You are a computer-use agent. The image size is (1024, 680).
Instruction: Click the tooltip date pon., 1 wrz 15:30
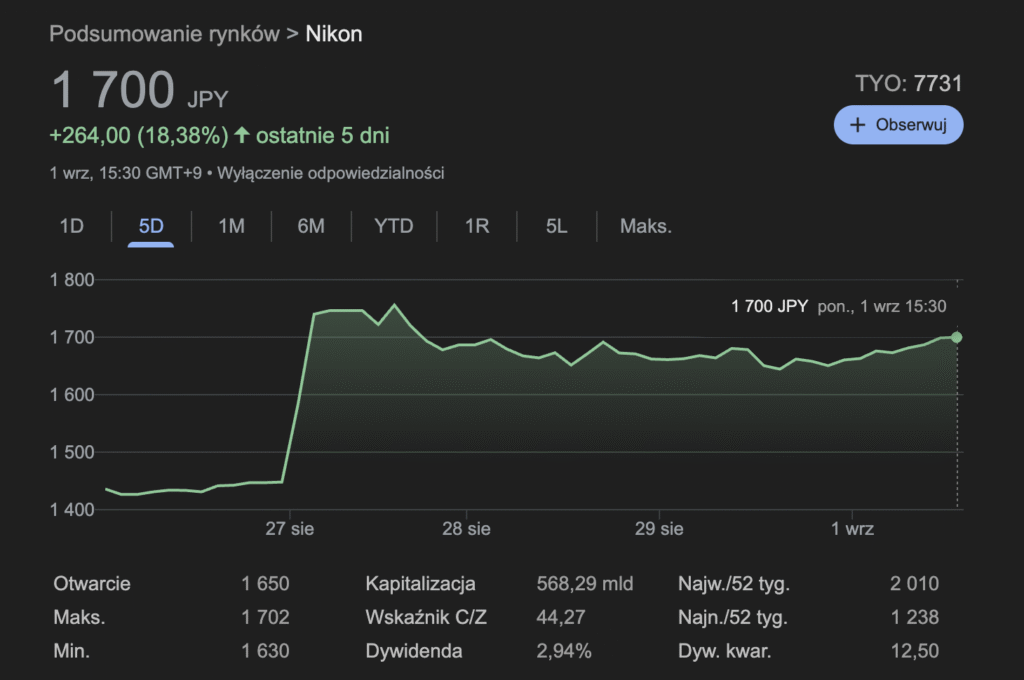[x=882, y=306]
